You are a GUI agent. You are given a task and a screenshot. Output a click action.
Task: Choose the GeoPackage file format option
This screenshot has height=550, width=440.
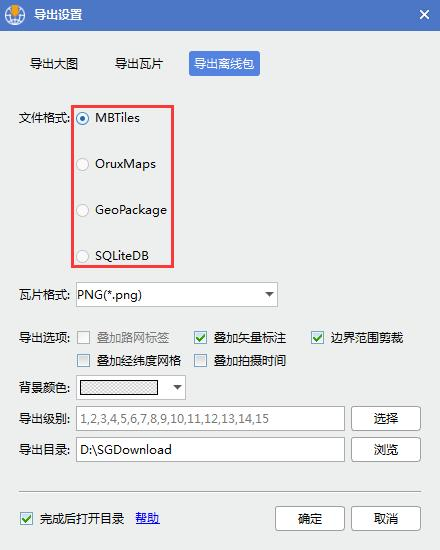tap(82, 210)
